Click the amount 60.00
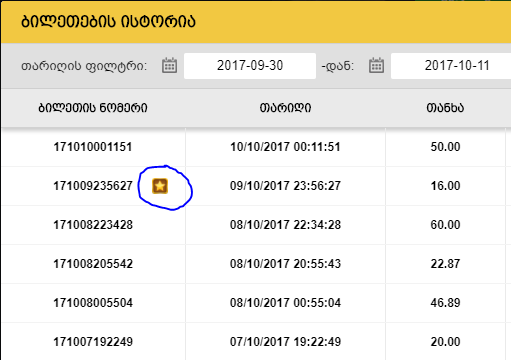Screen dimensions: 511x360 click(x=445, y=225)
